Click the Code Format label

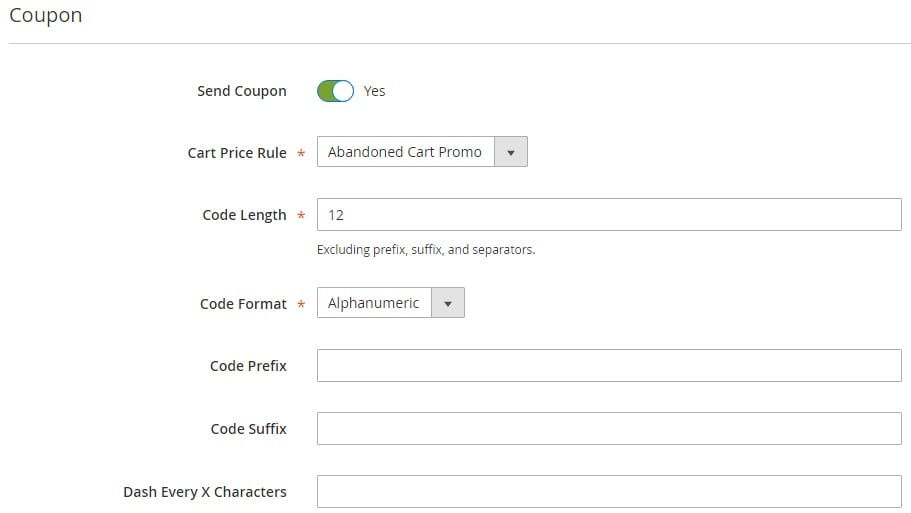point(243,304)
